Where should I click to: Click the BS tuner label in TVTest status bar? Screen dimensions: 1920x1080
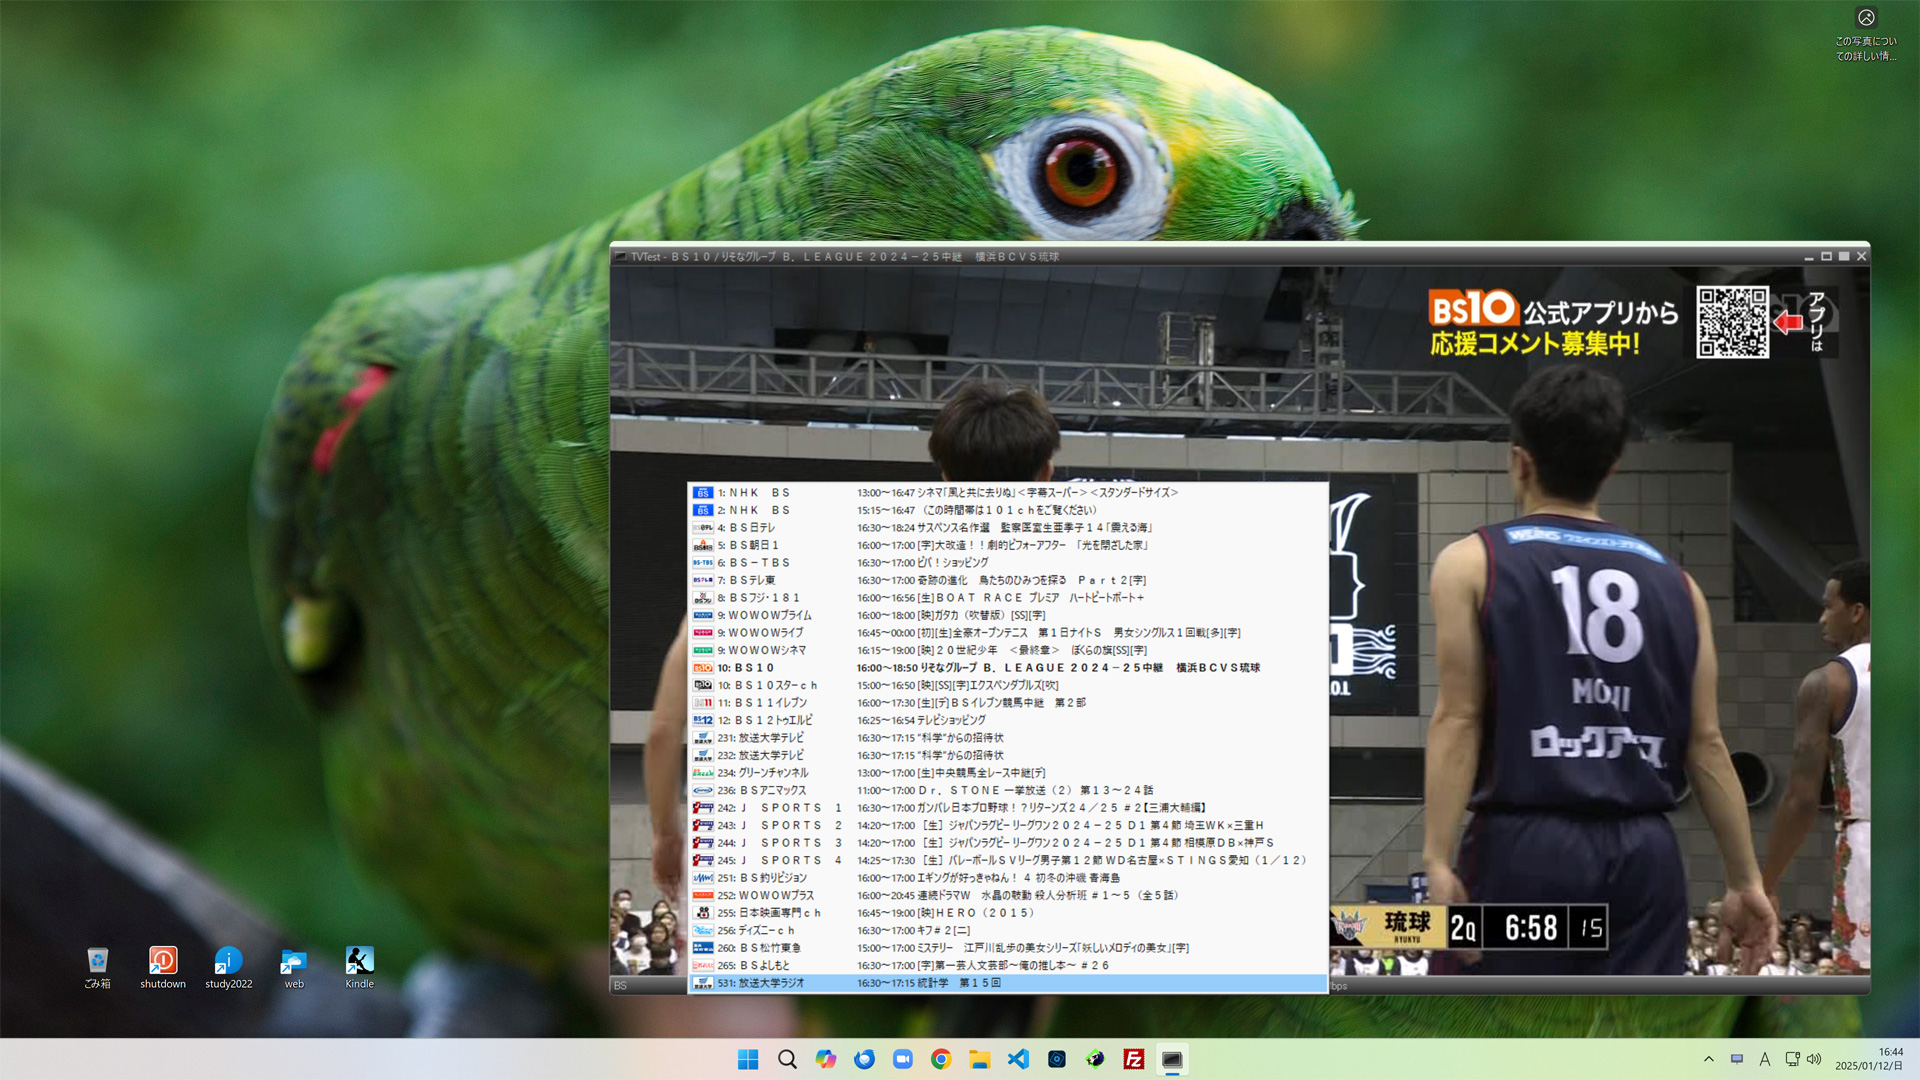coord(620,986)
